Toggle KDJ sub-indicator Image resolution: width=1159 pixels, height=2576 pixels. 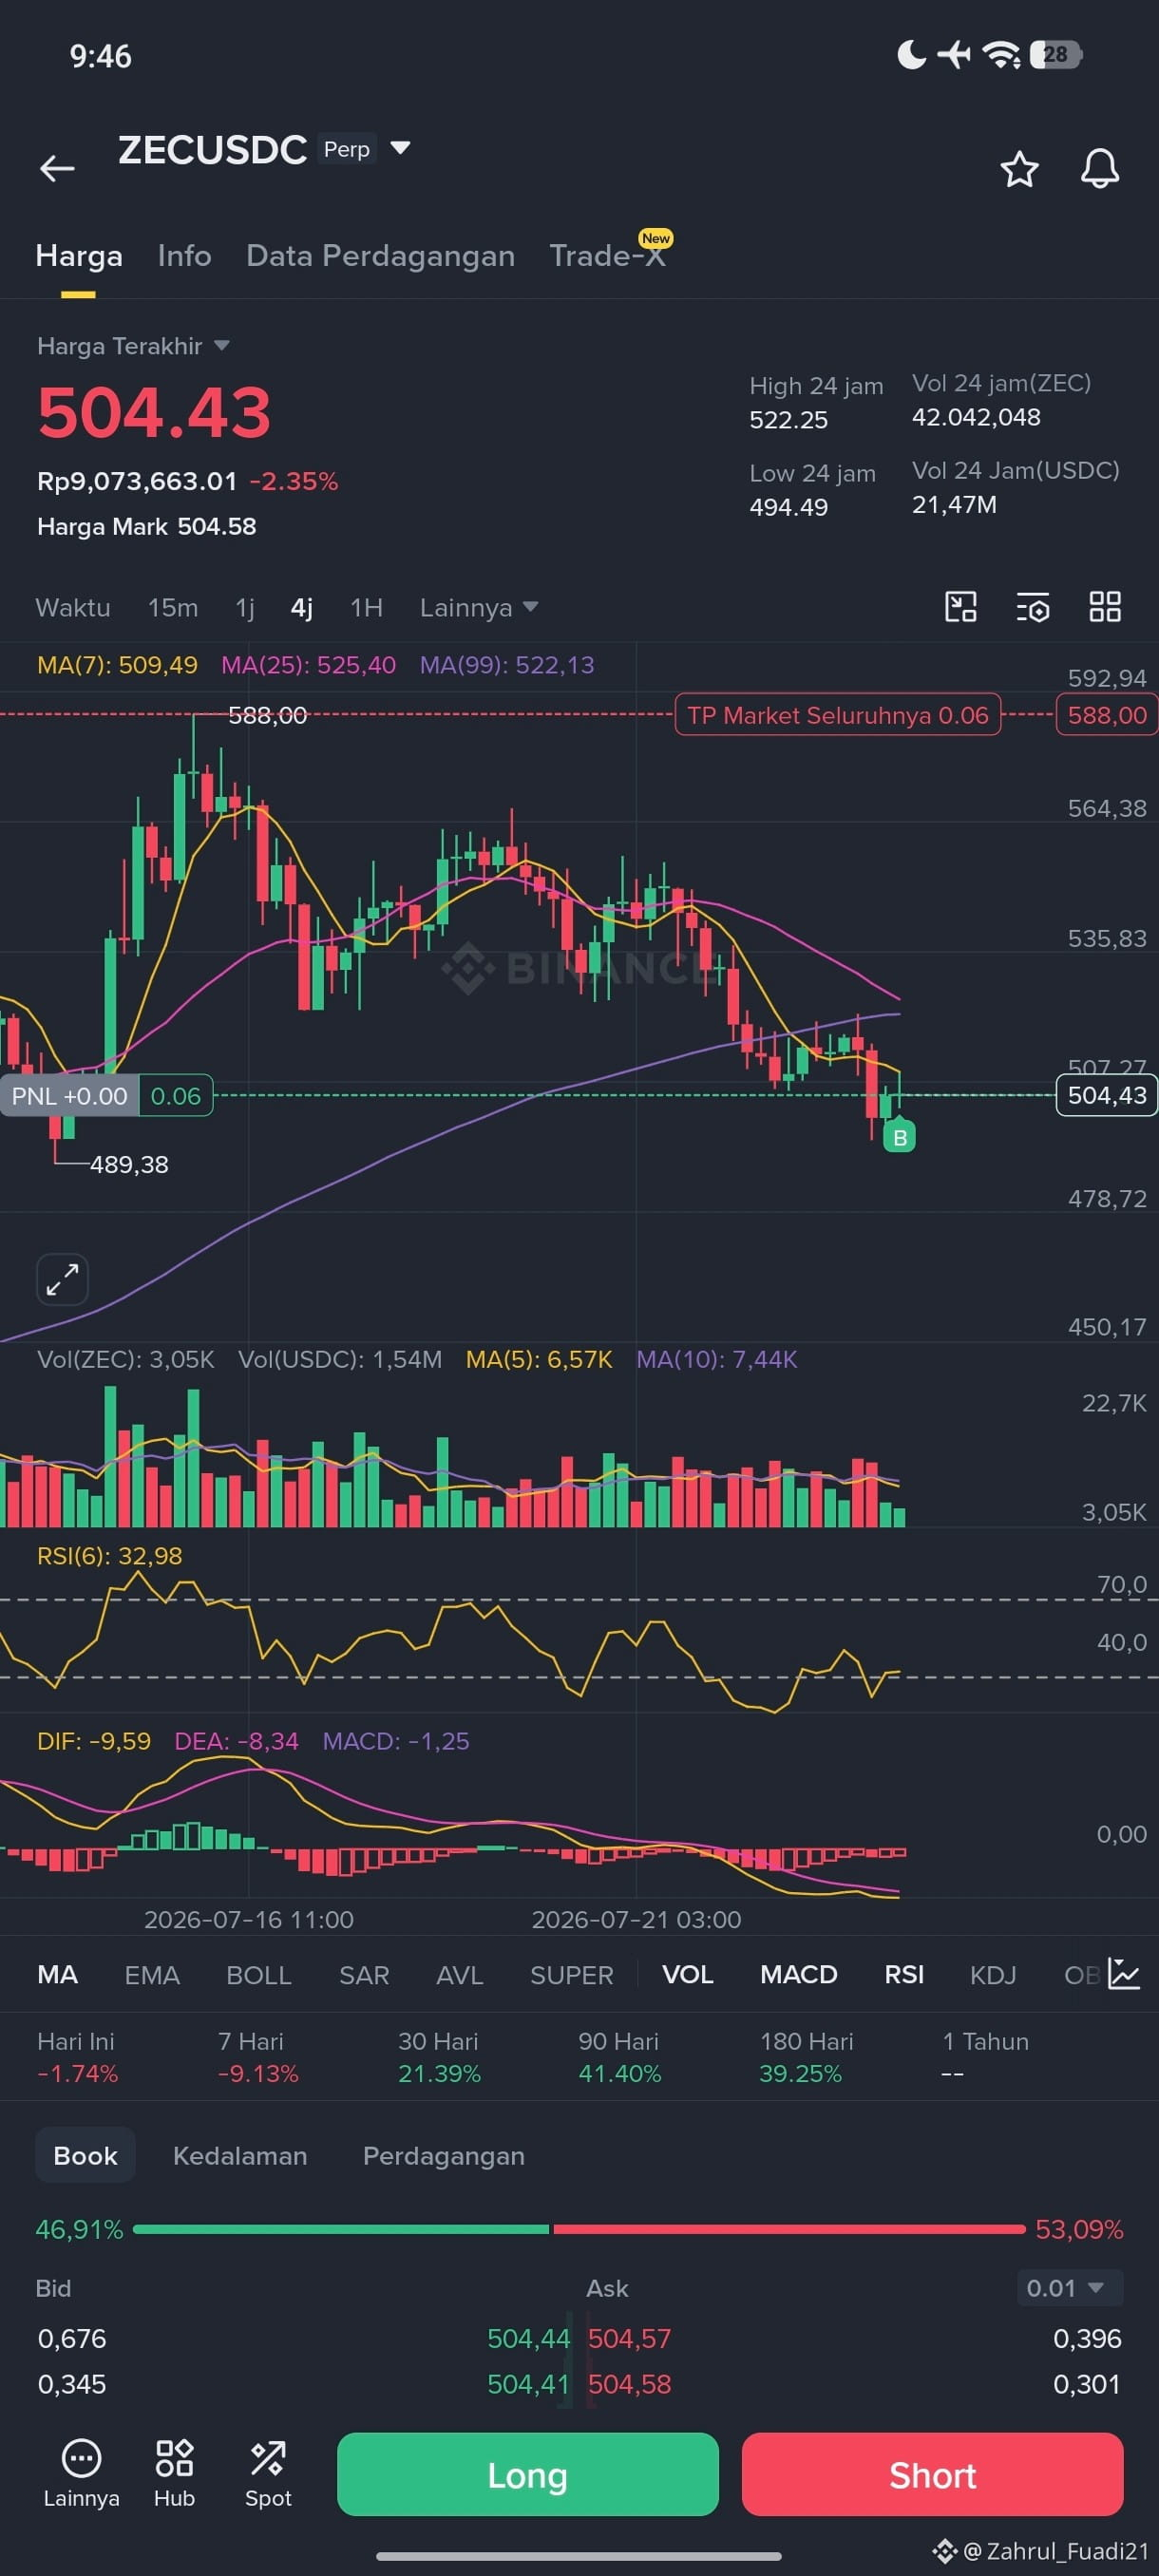tap(993, 1975)
